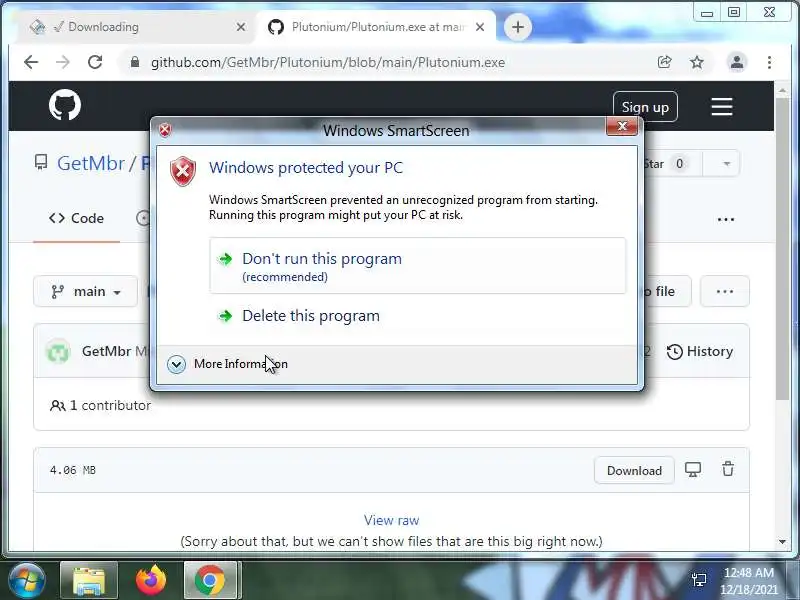Bookmark this page with the star icon
800x600 pixels.
[x=697, y=62]
